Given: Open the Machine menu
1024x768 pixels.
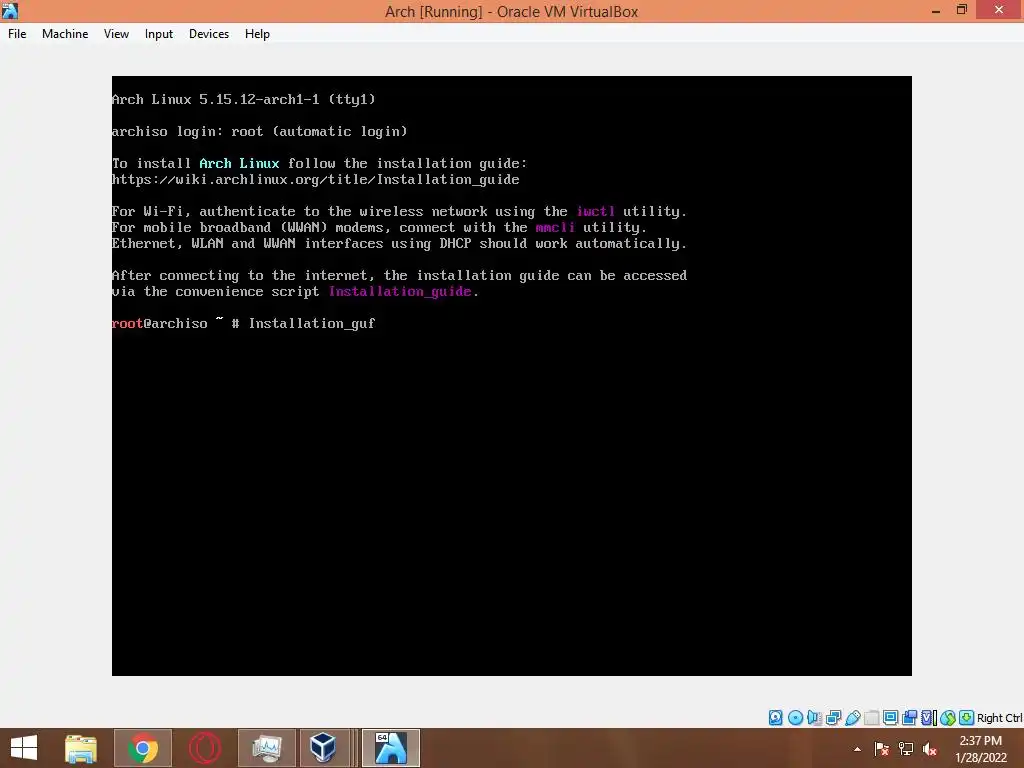Looking at the screenshot, I should coord(65,34).
